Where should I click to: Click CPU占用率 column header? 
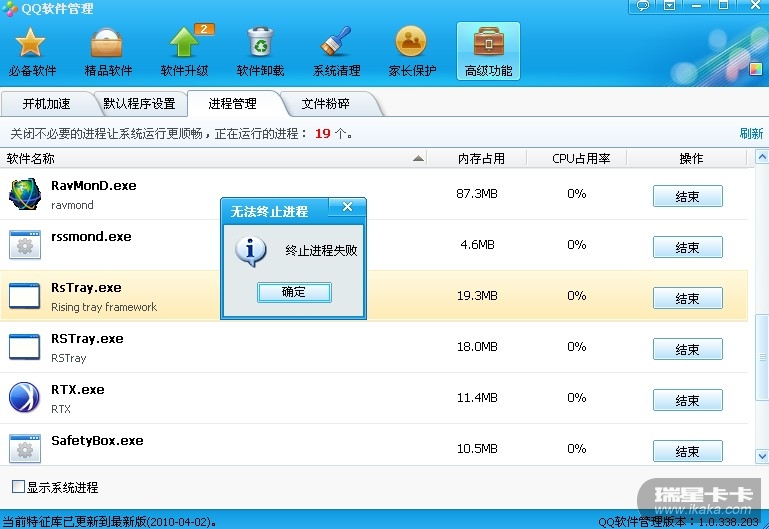point(581,158)
